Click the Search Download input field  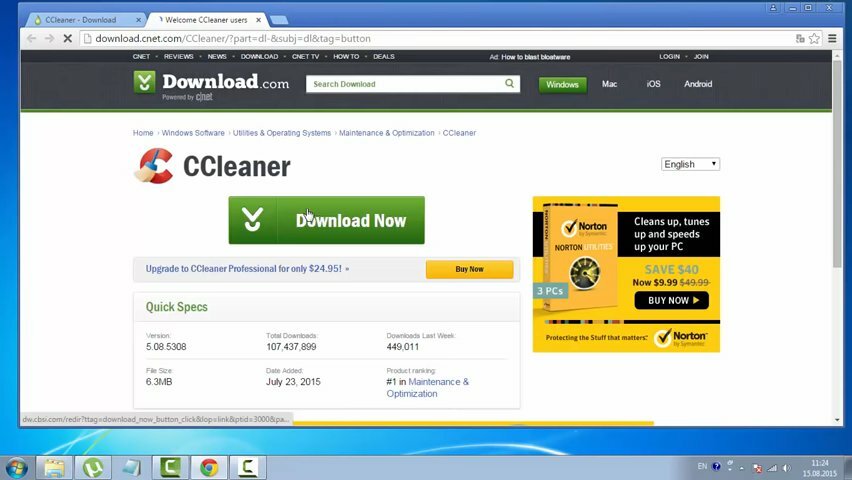(405, 84)
